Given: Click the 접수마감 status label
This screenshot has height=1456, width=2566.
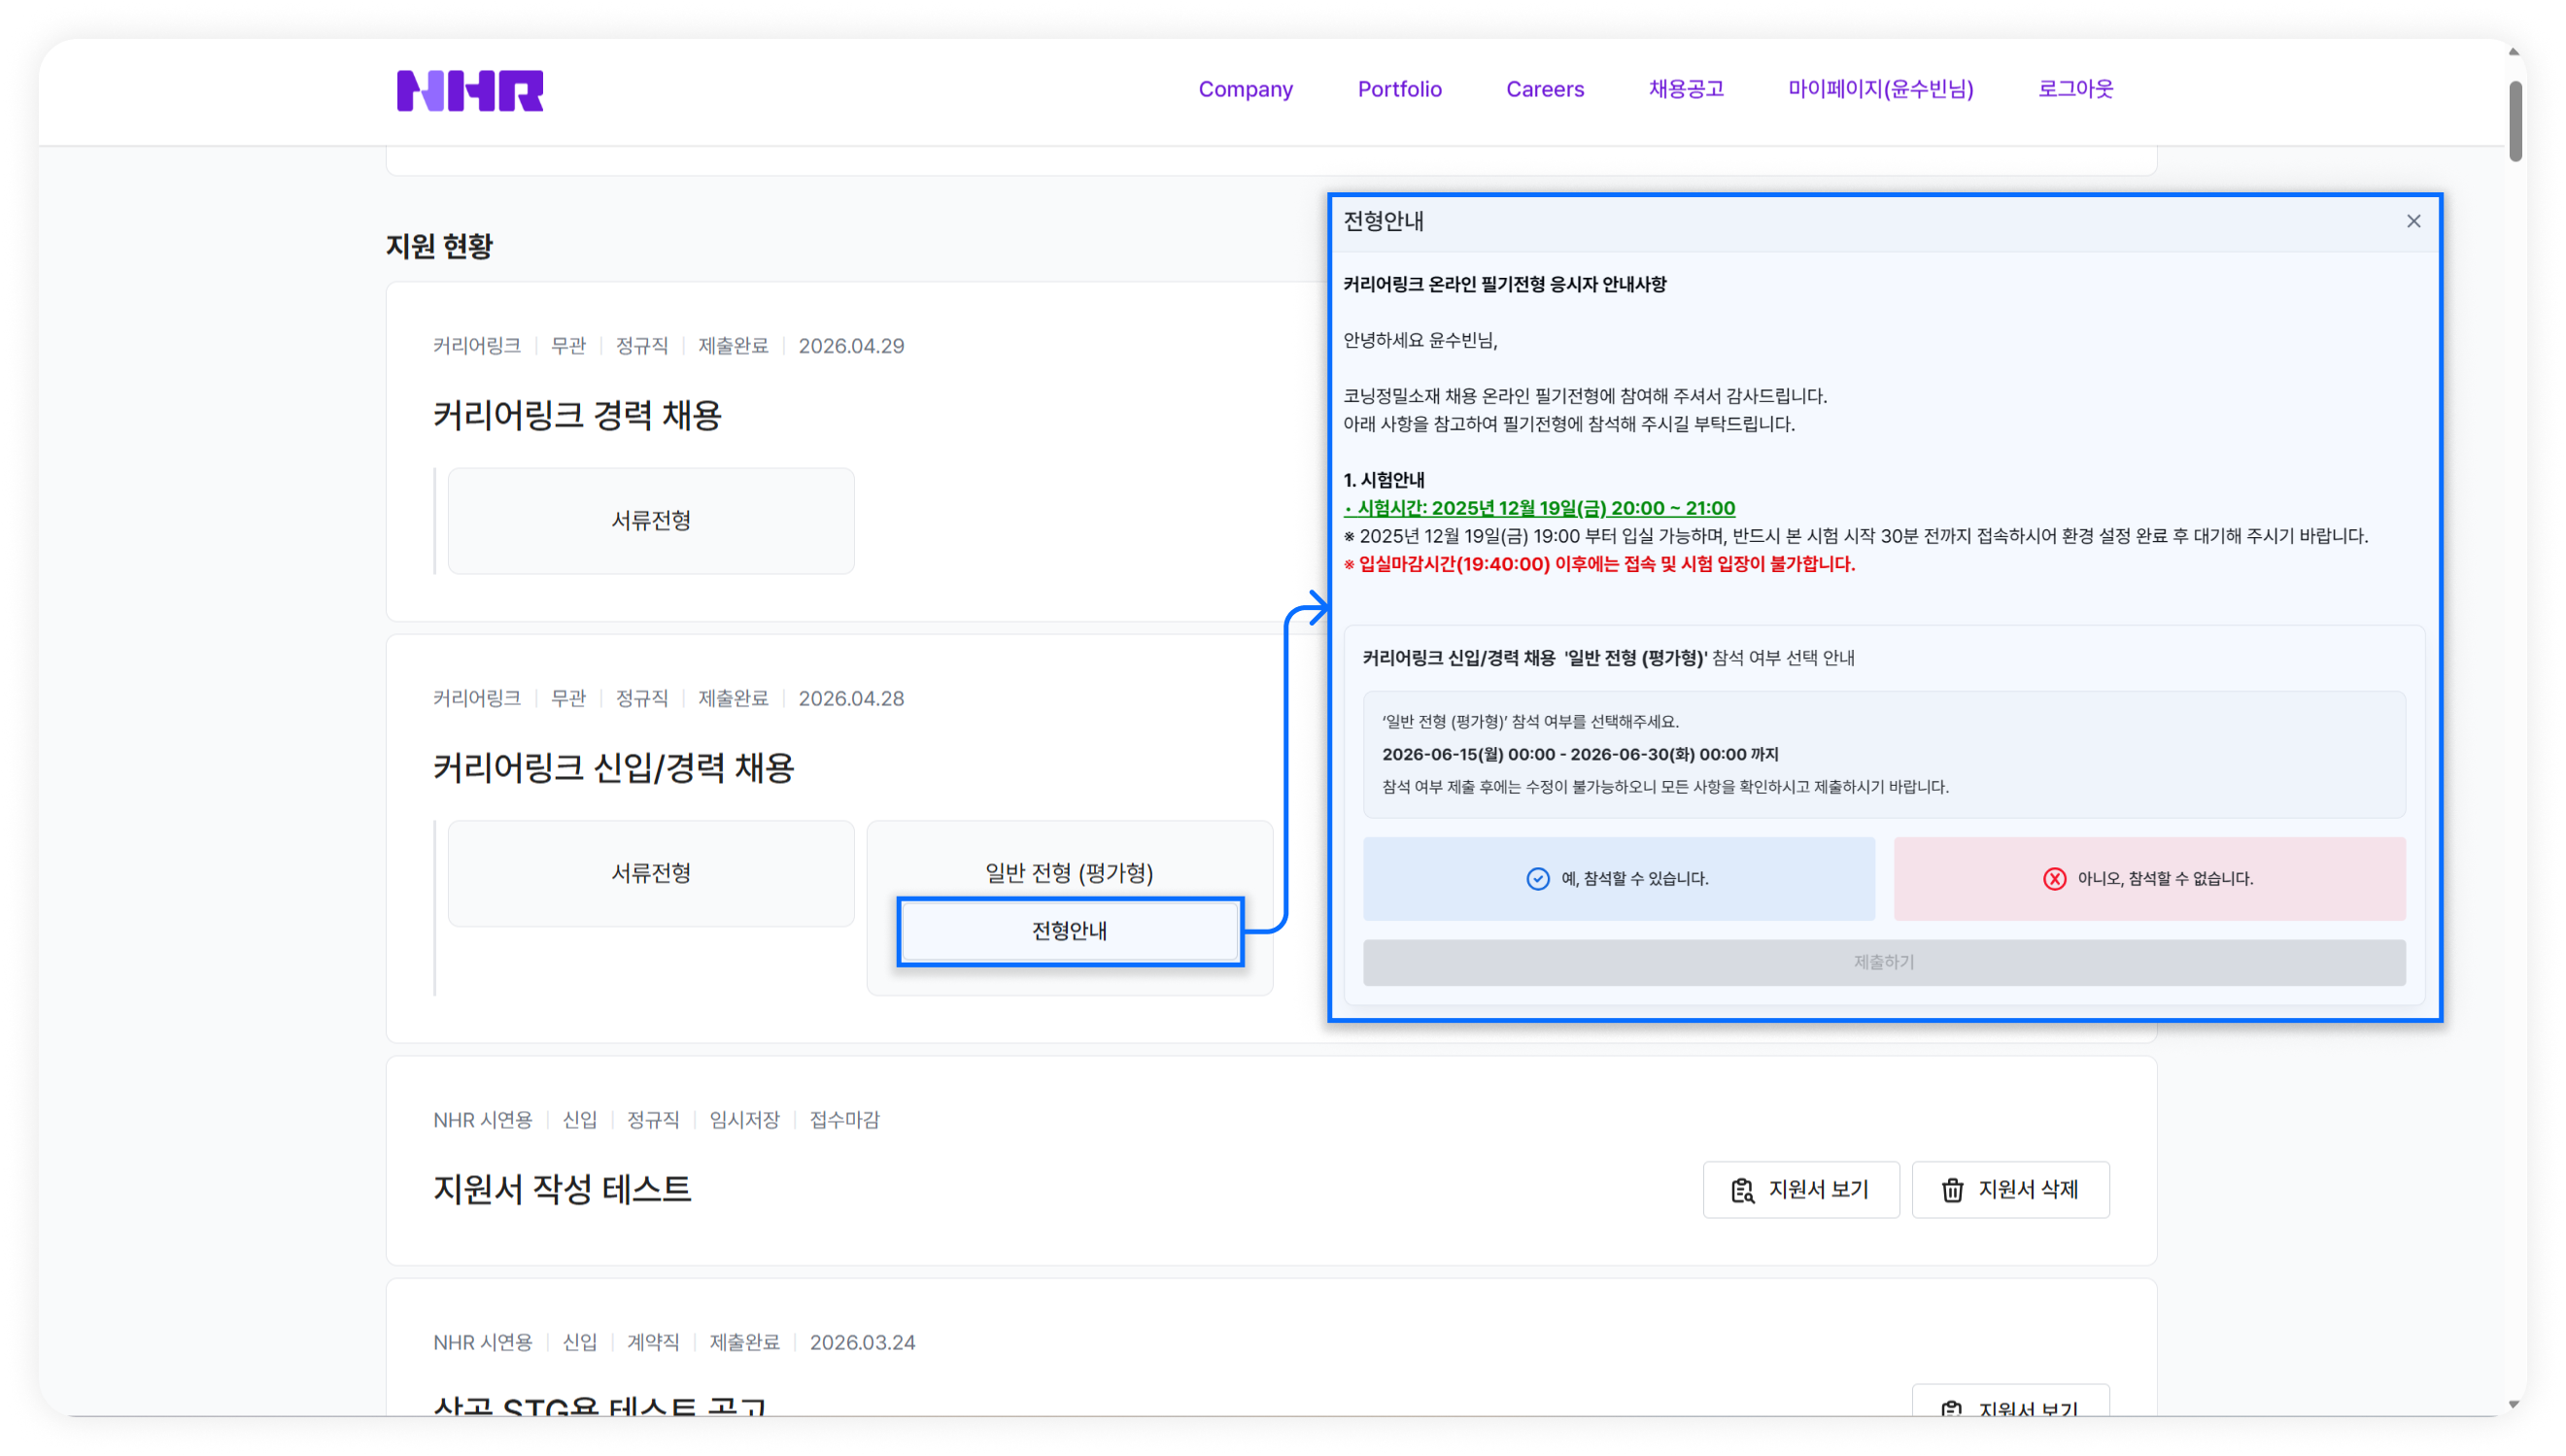Looking at the screenshot, I should (x=844, y=1120).
